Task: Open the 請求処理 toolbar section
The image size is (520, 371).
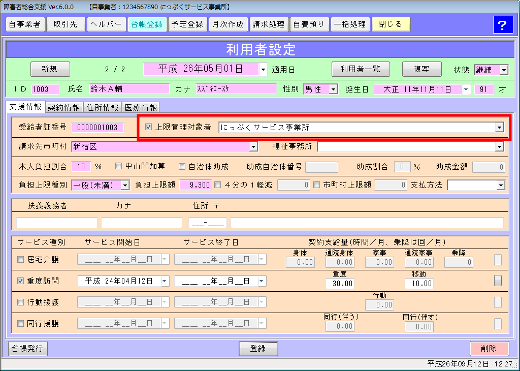Action: click(x=269, y=24)
